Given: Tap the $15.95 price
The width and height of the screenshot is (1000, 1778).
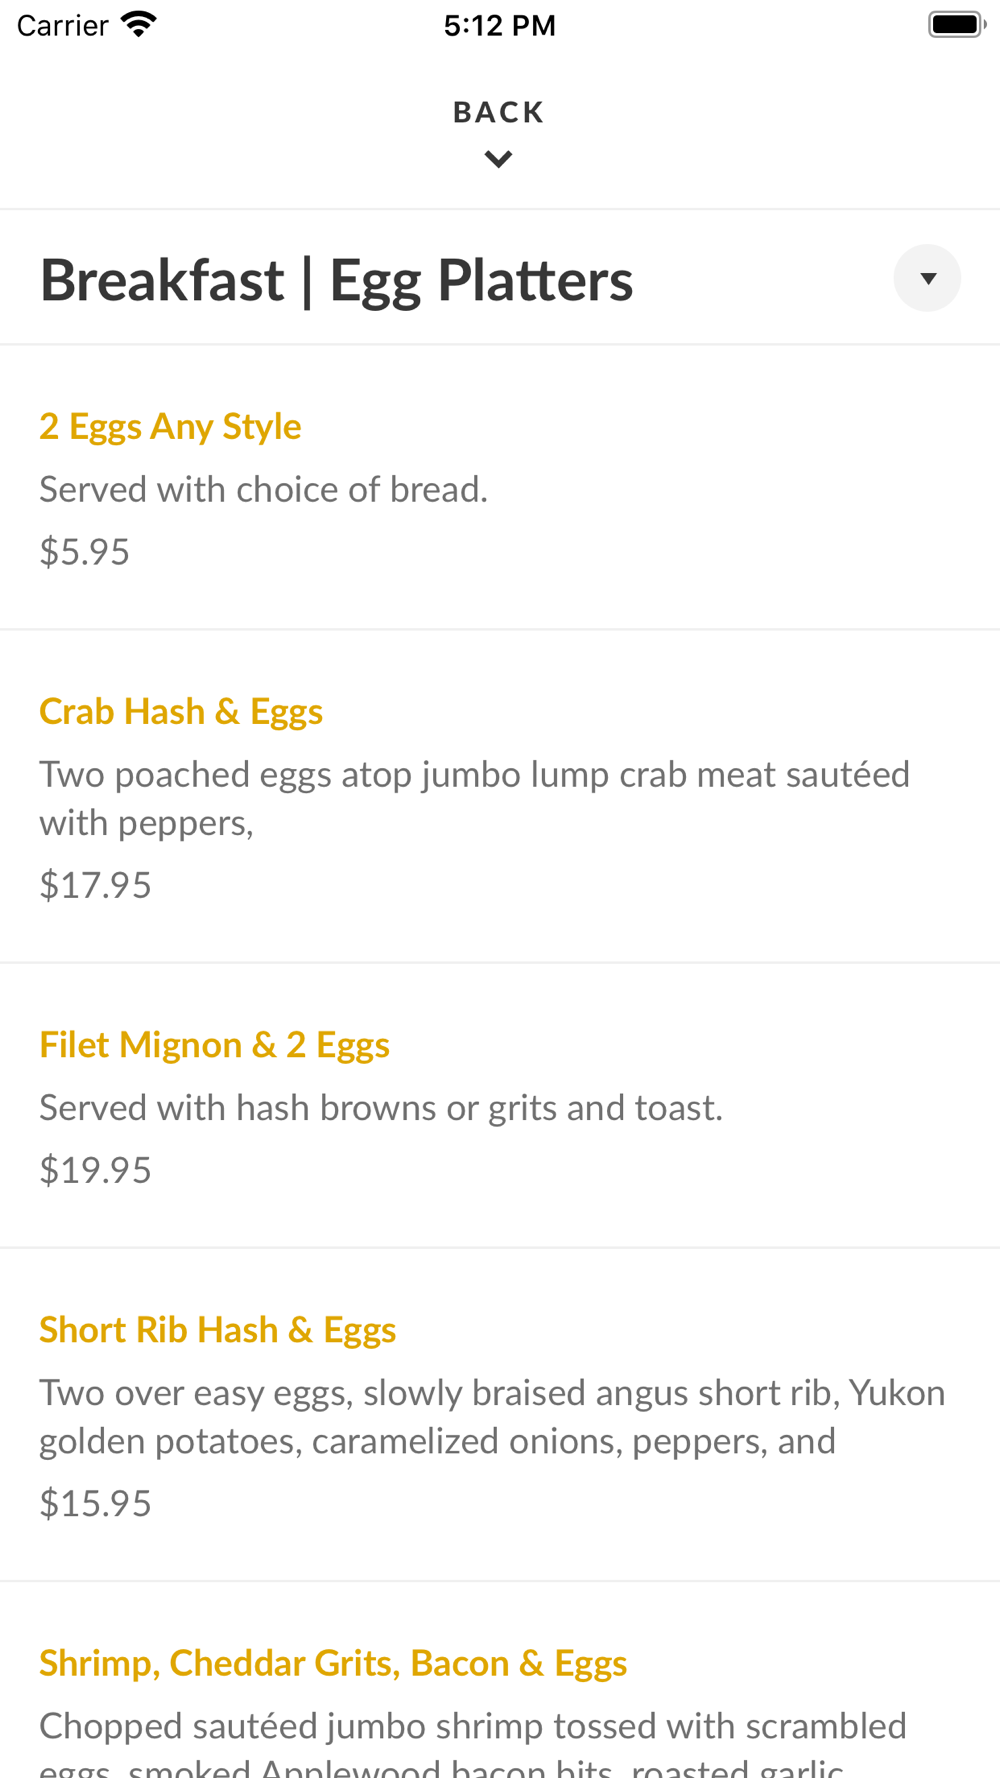Looking at the screenshot, I should click(x=95, y=1503).
